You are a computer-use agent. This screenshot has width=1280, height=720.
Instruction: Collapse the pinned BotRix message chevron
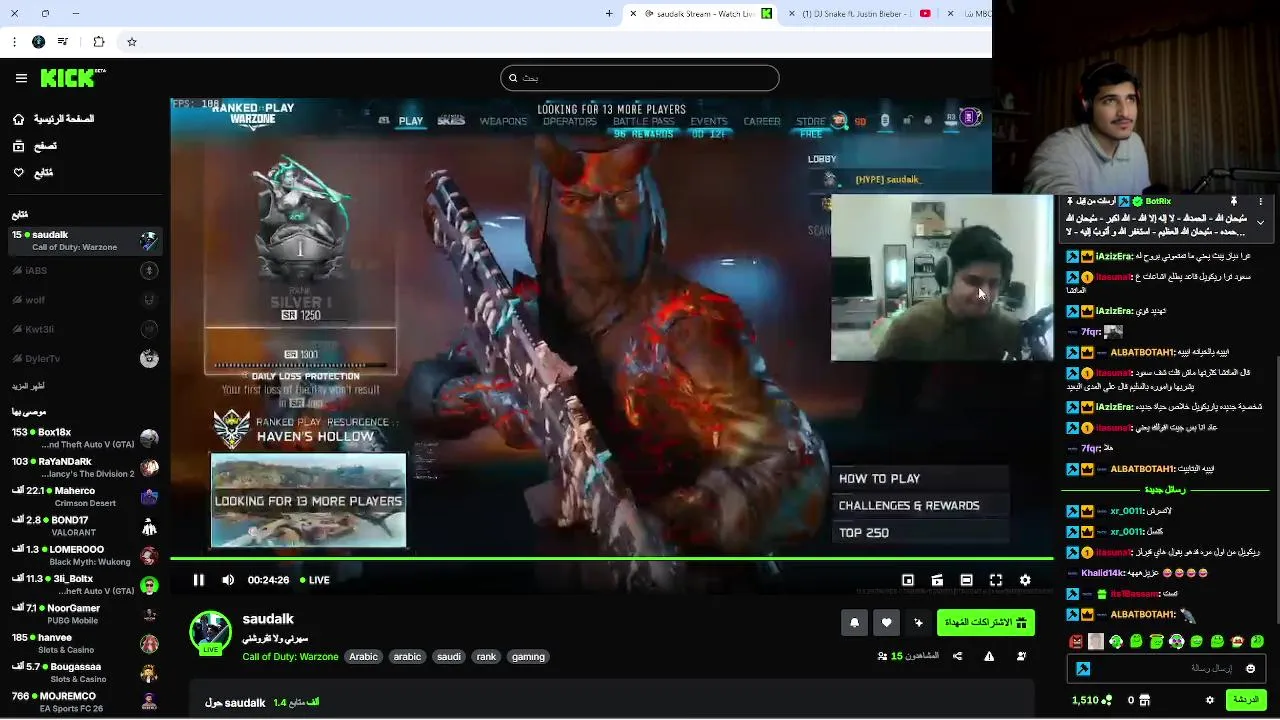1260,222
